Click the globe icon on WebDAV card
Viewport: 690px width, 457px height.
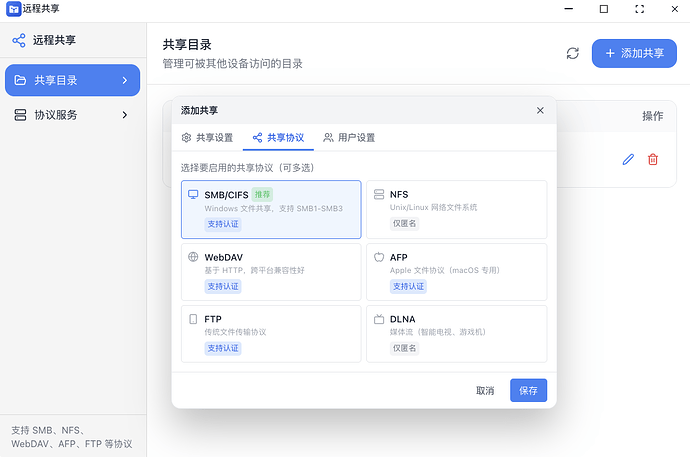tap(193, 257)
